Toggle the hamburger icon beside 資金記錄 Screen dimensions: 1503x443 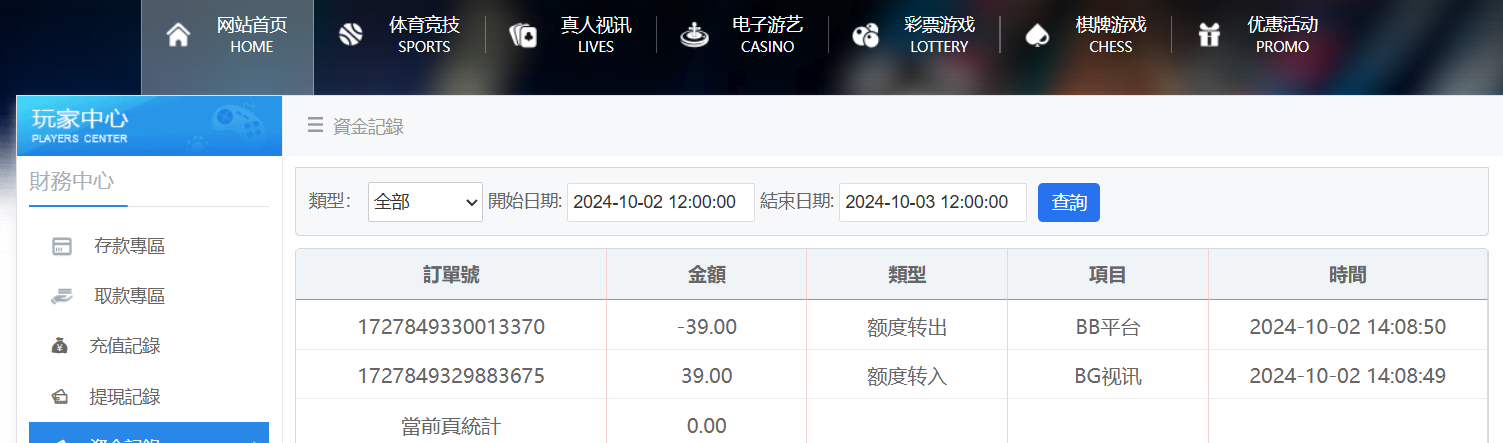pos(315,125)
